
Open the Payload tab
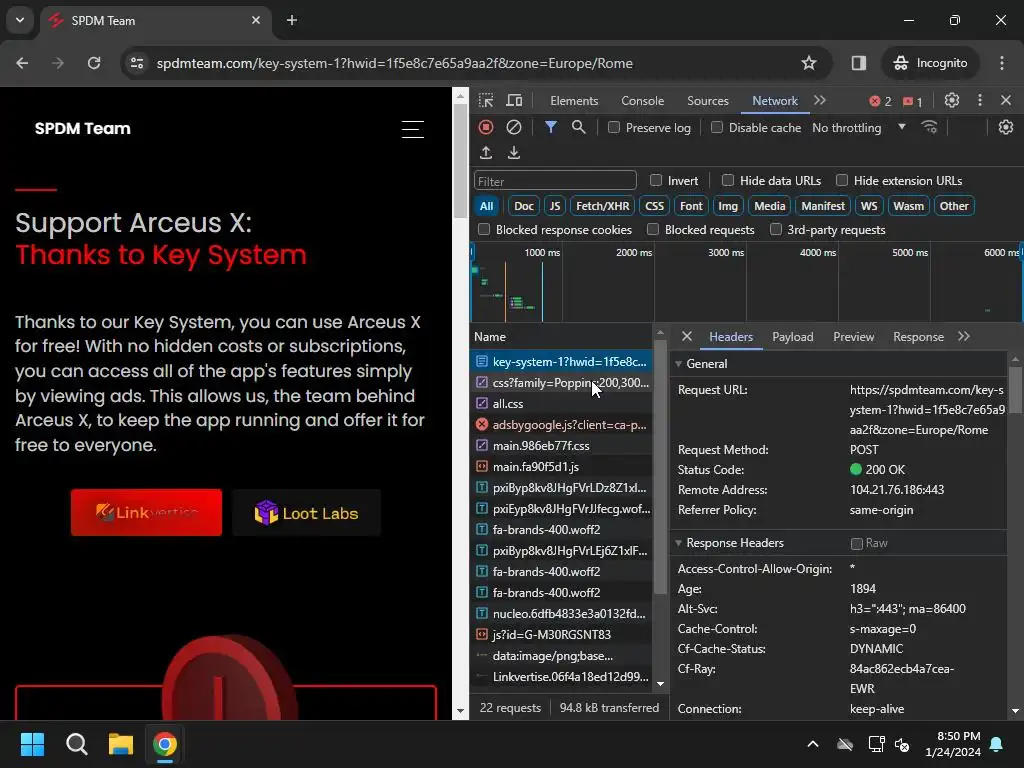tap(793, 336)
